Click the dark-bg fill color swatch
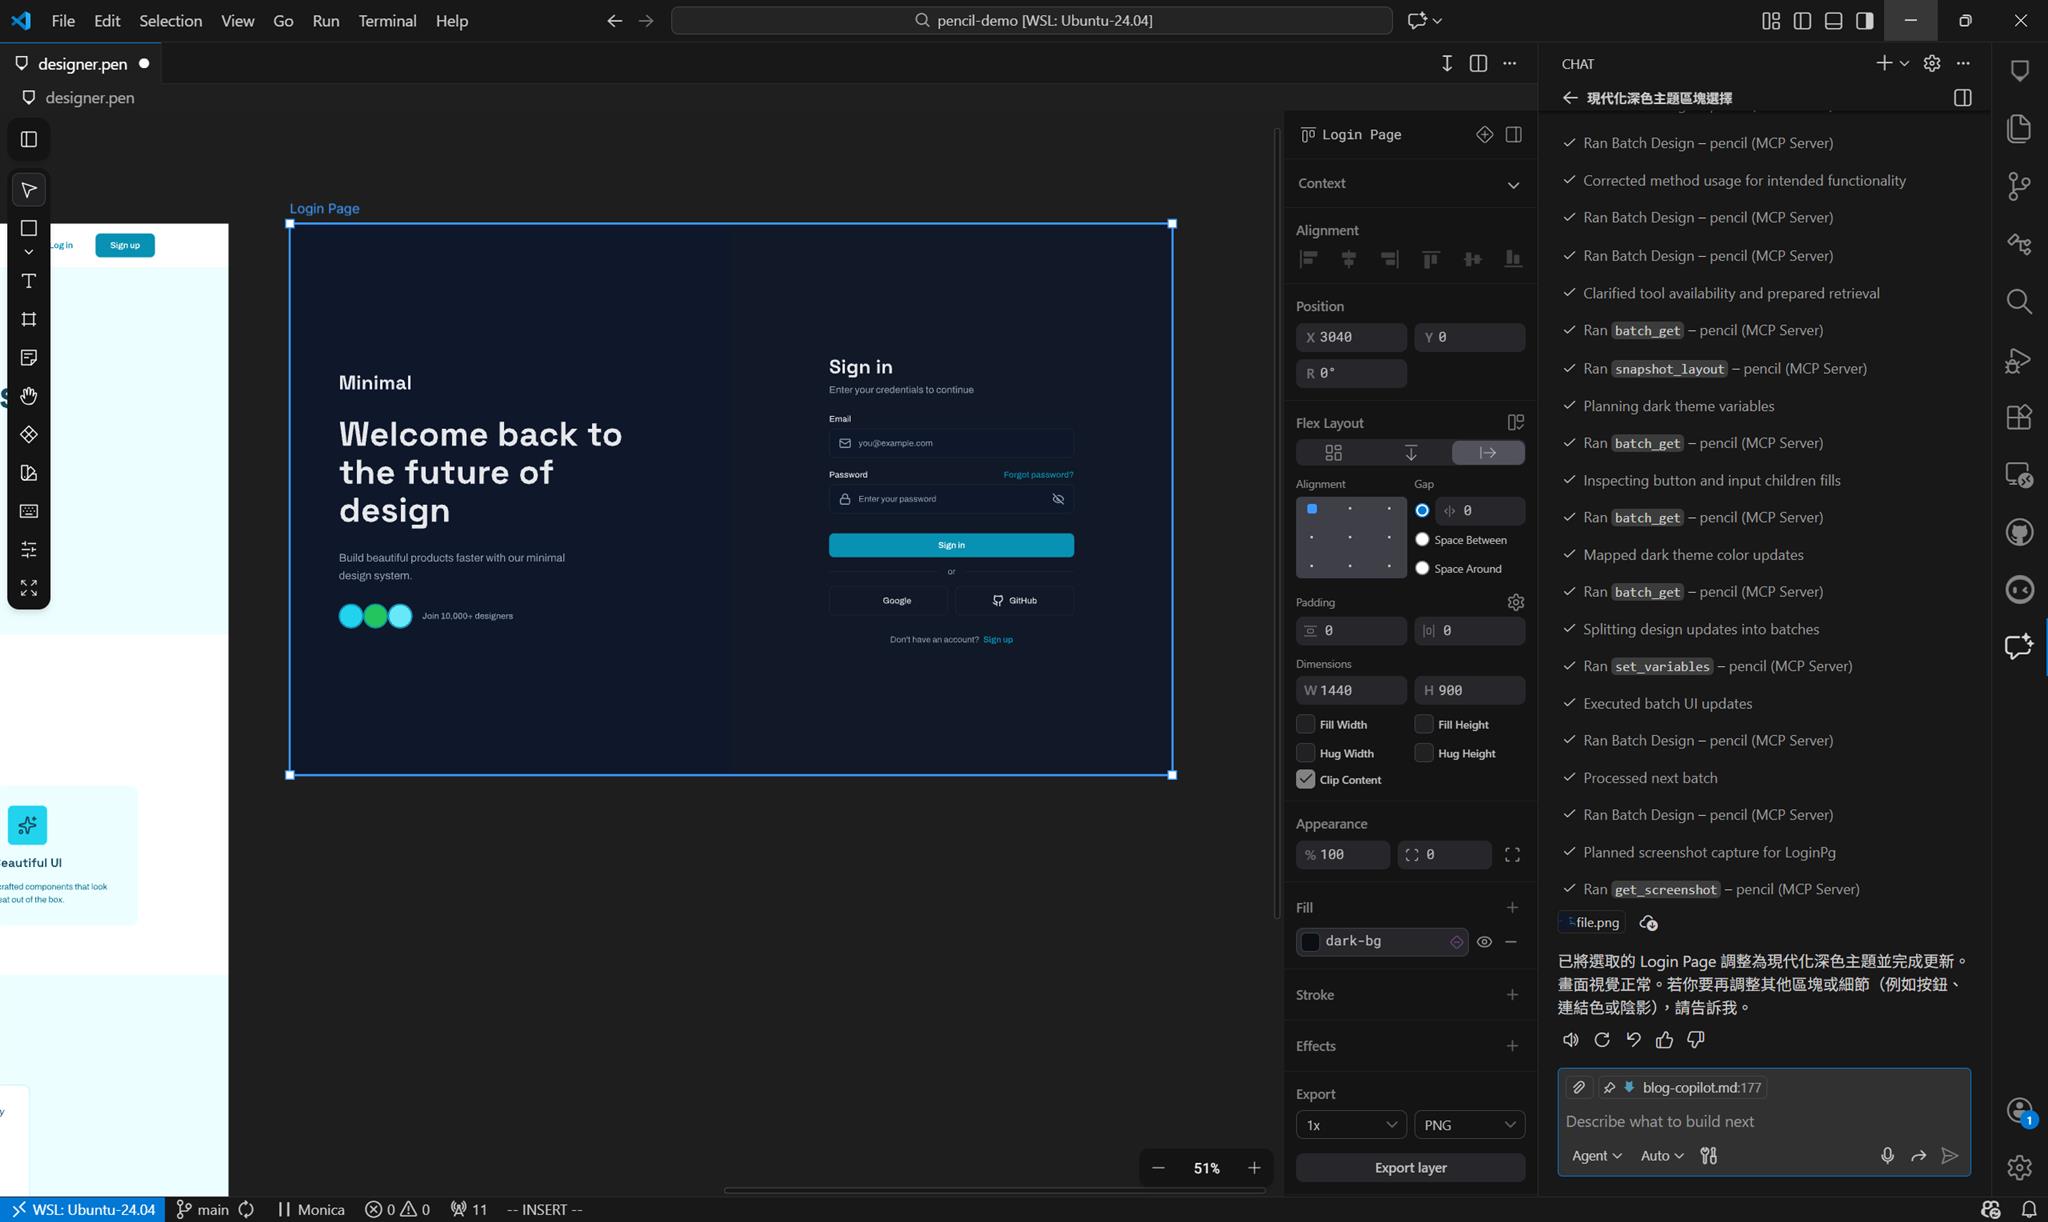The height and width of the screenshot is (1222, 2048). (1310, 941)
